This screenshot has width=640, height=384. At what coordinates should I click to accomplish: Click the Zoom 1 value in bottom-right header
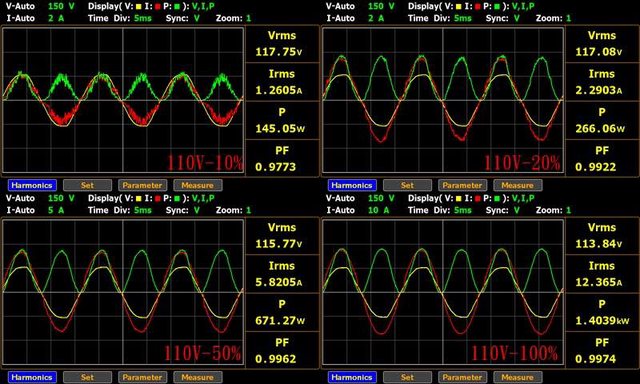(569, 210)
